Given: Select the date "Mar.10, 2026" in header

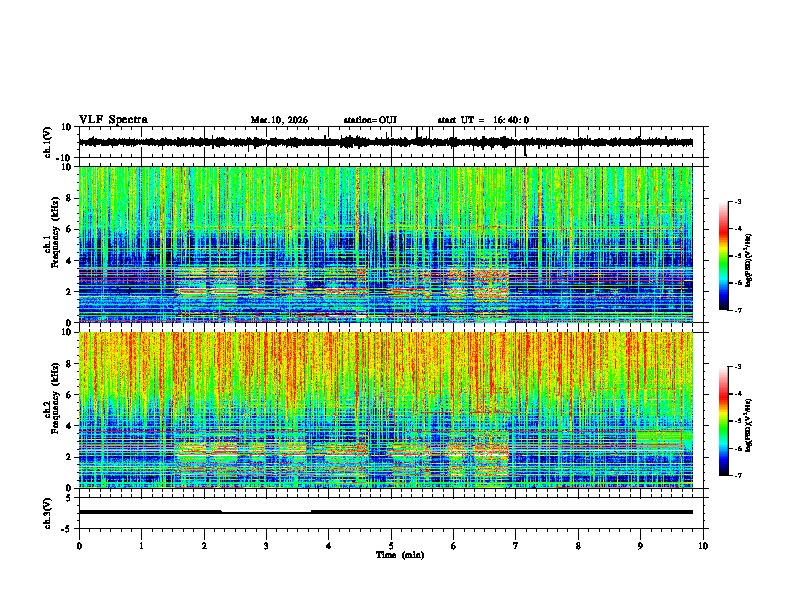Looking at the screenshot, I should coord(279,120).
